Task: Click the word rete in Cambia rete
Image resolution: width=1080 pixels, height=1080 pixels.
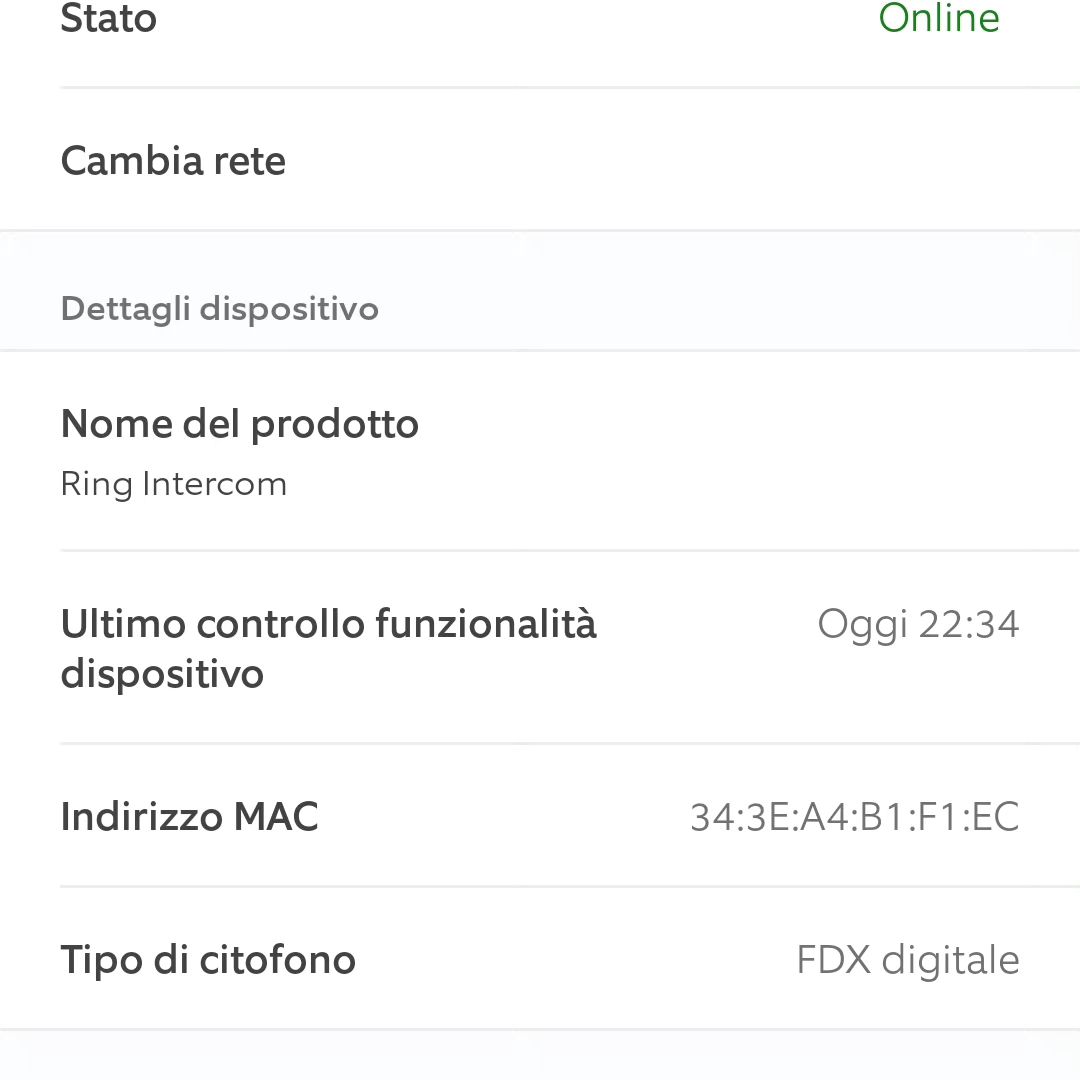Action: click(249, 161)
